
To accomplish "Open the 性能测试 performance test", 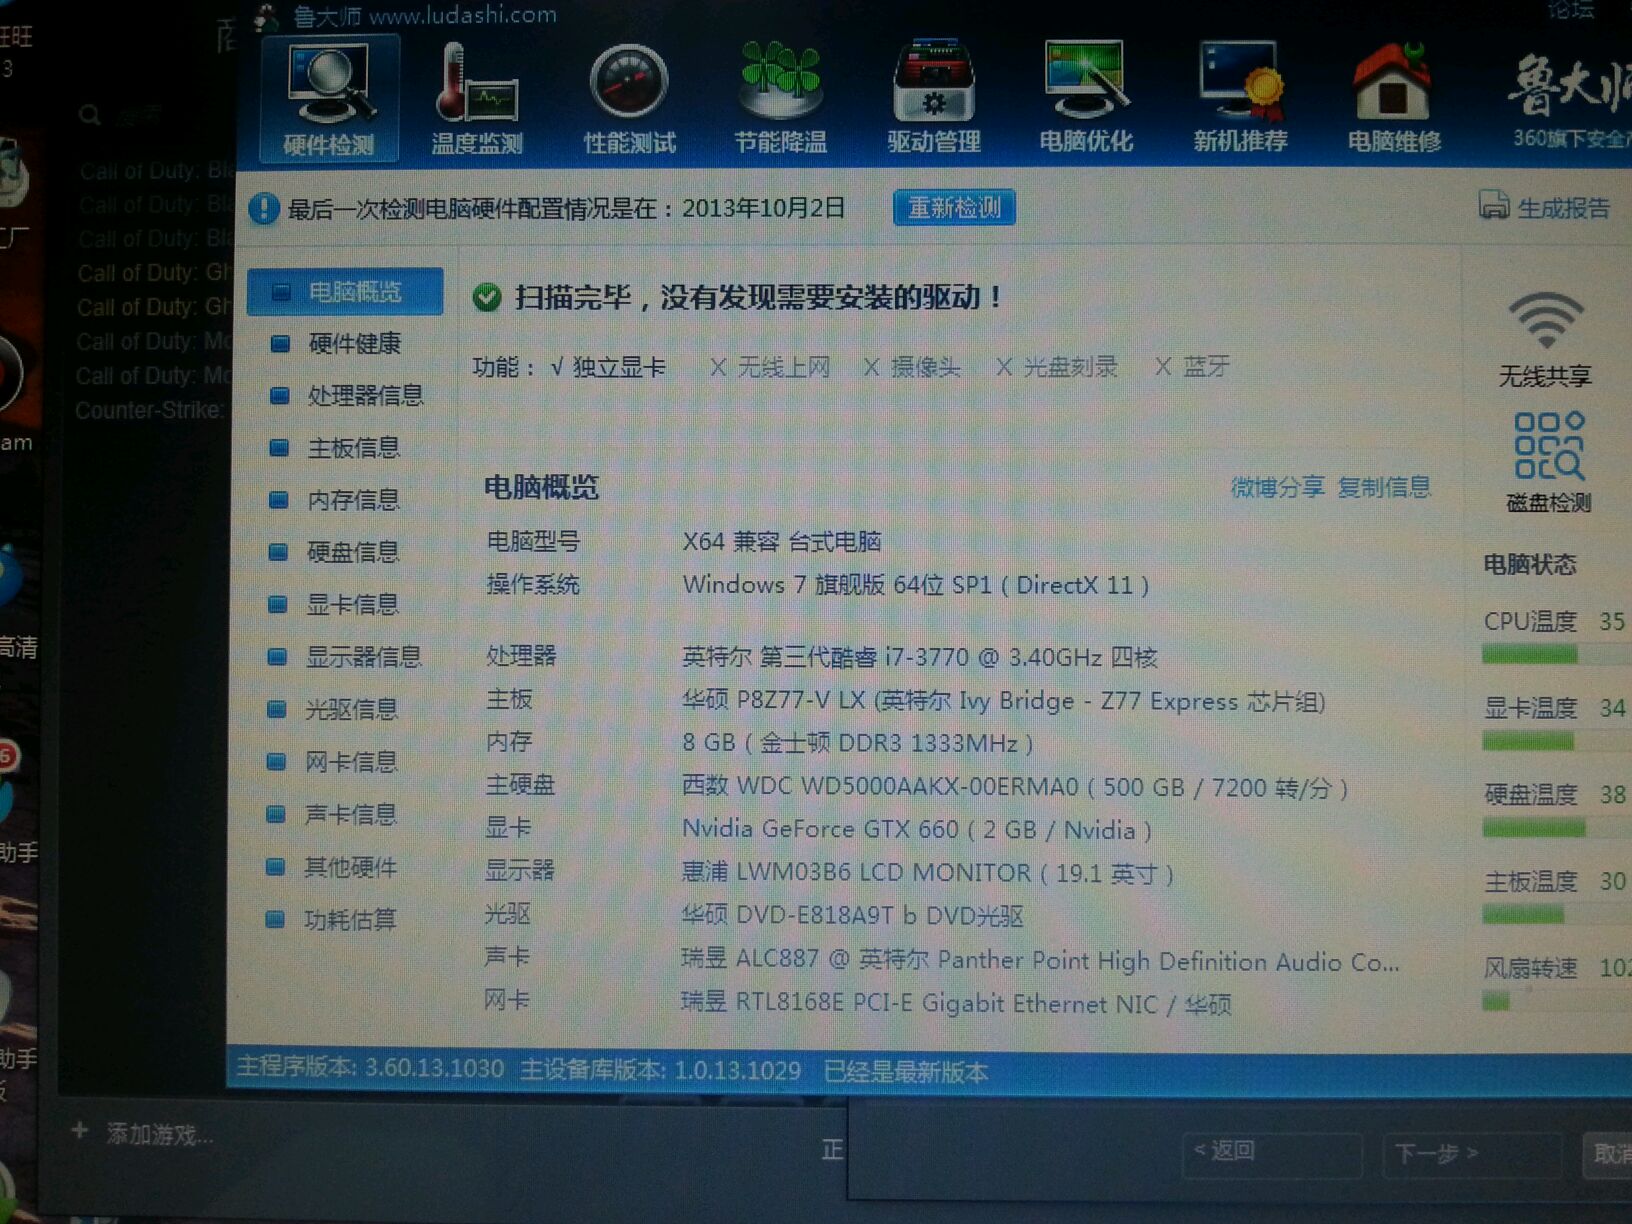I will [x=629, y=100].
